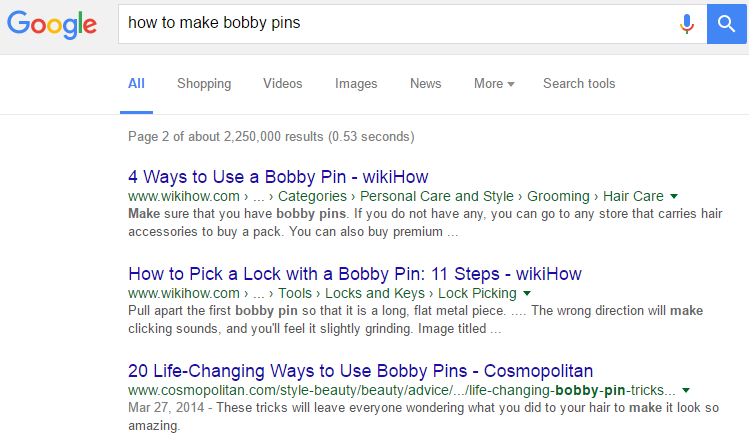Screen dimensions: 749x443
Task: Expand the More dropdown menu
Action: [x=494, y=84]
